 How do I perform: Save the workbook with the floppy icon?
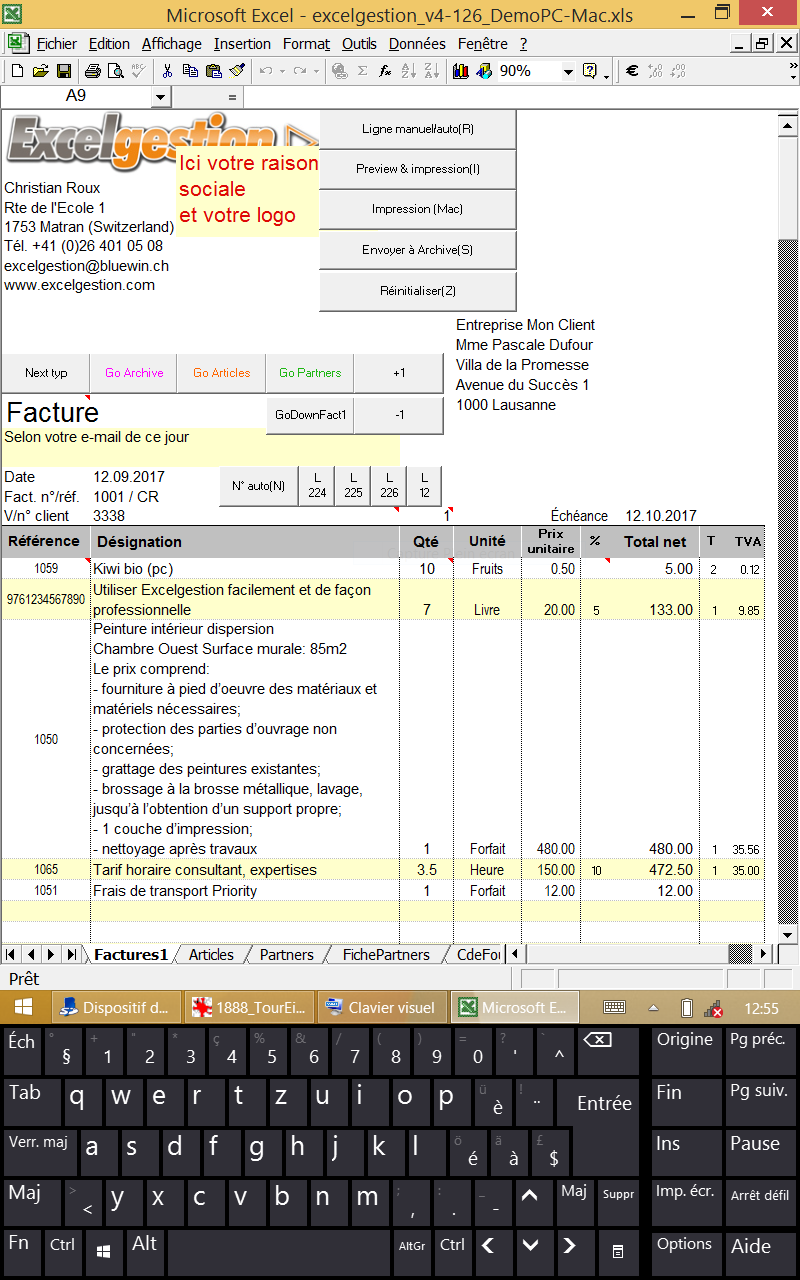tap(63, 71)
